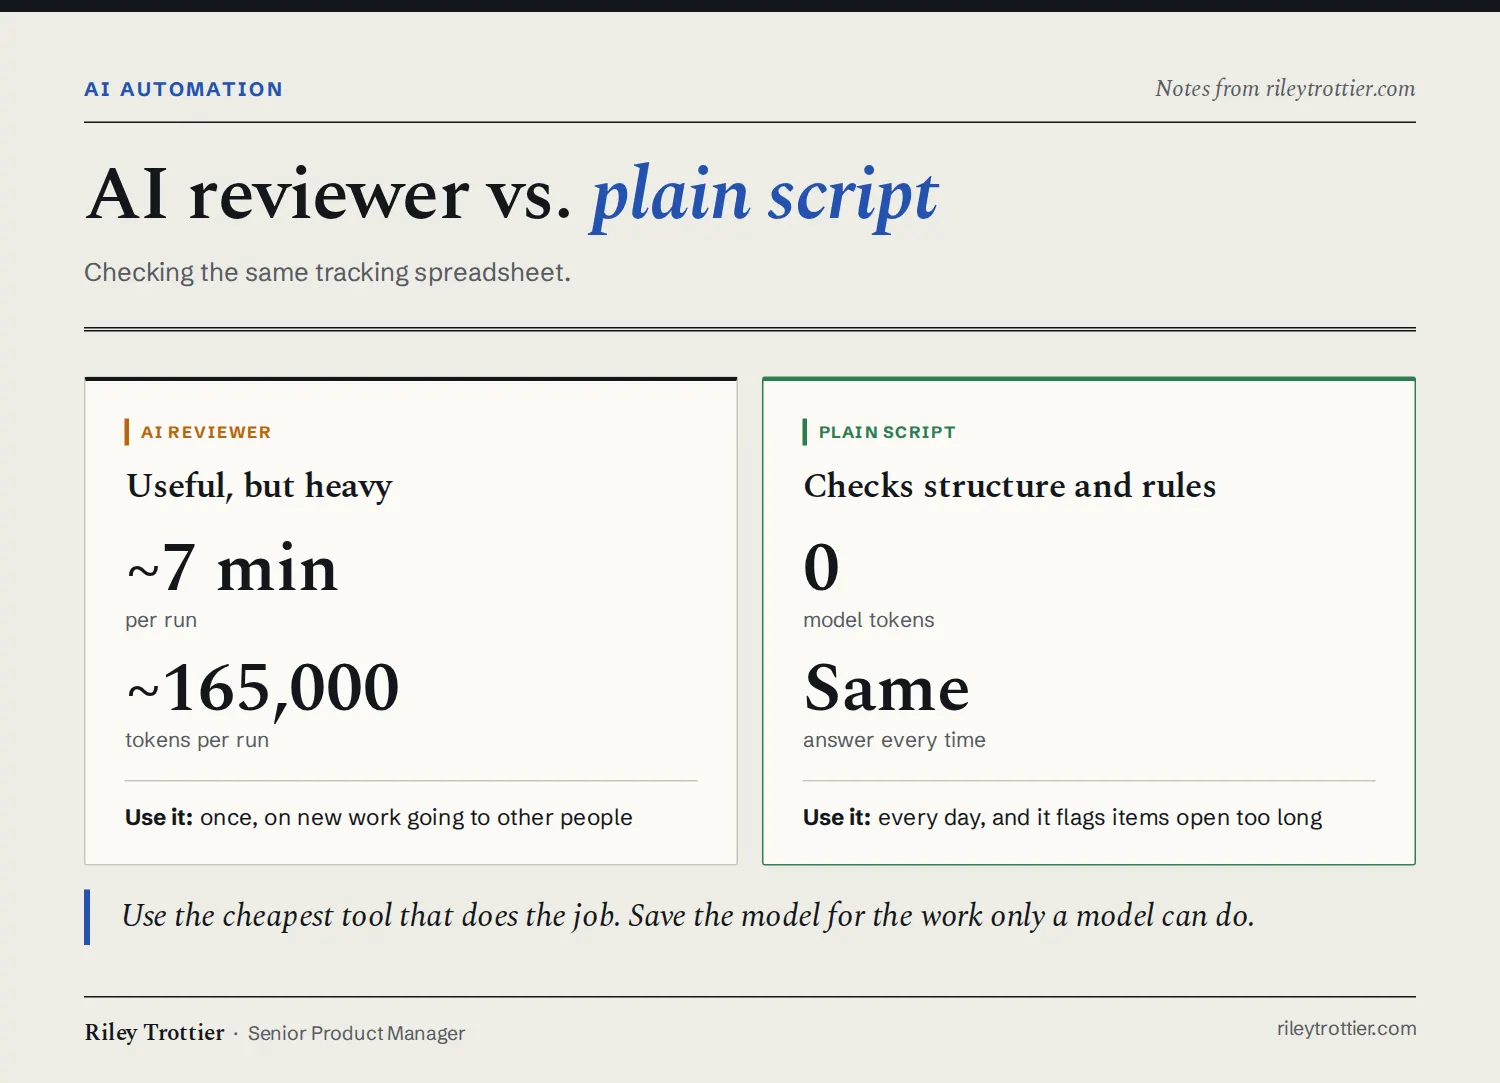1500x1083 pixels.
Task: Click the author name 'Riley Trottier'
Action: 154,1032
